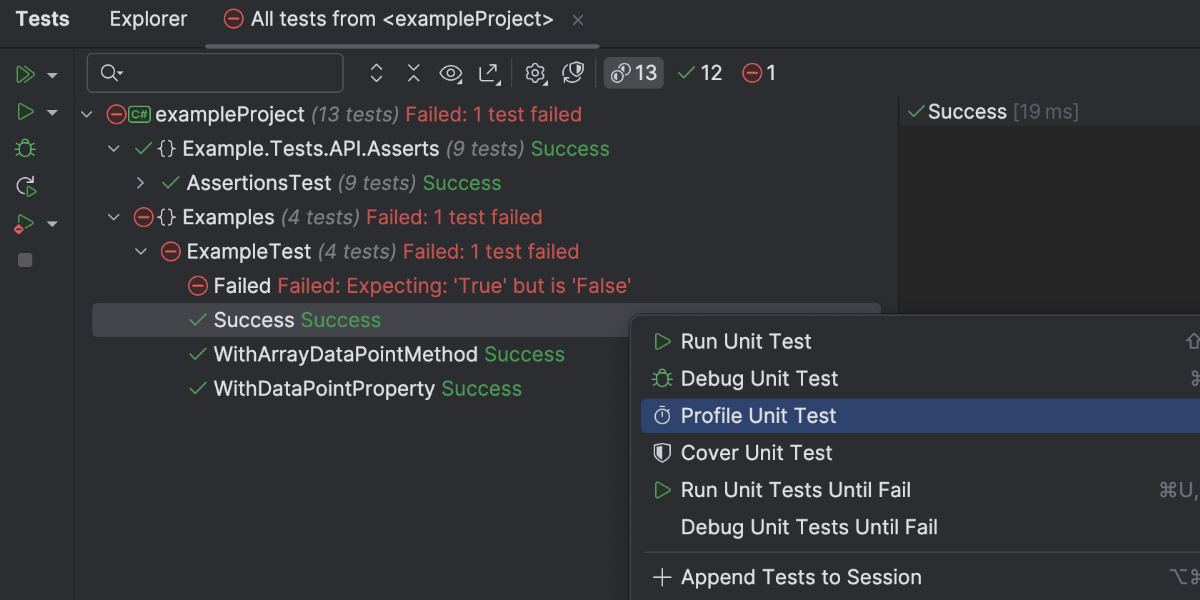Click the Run All Tests icon

[25, 75]
